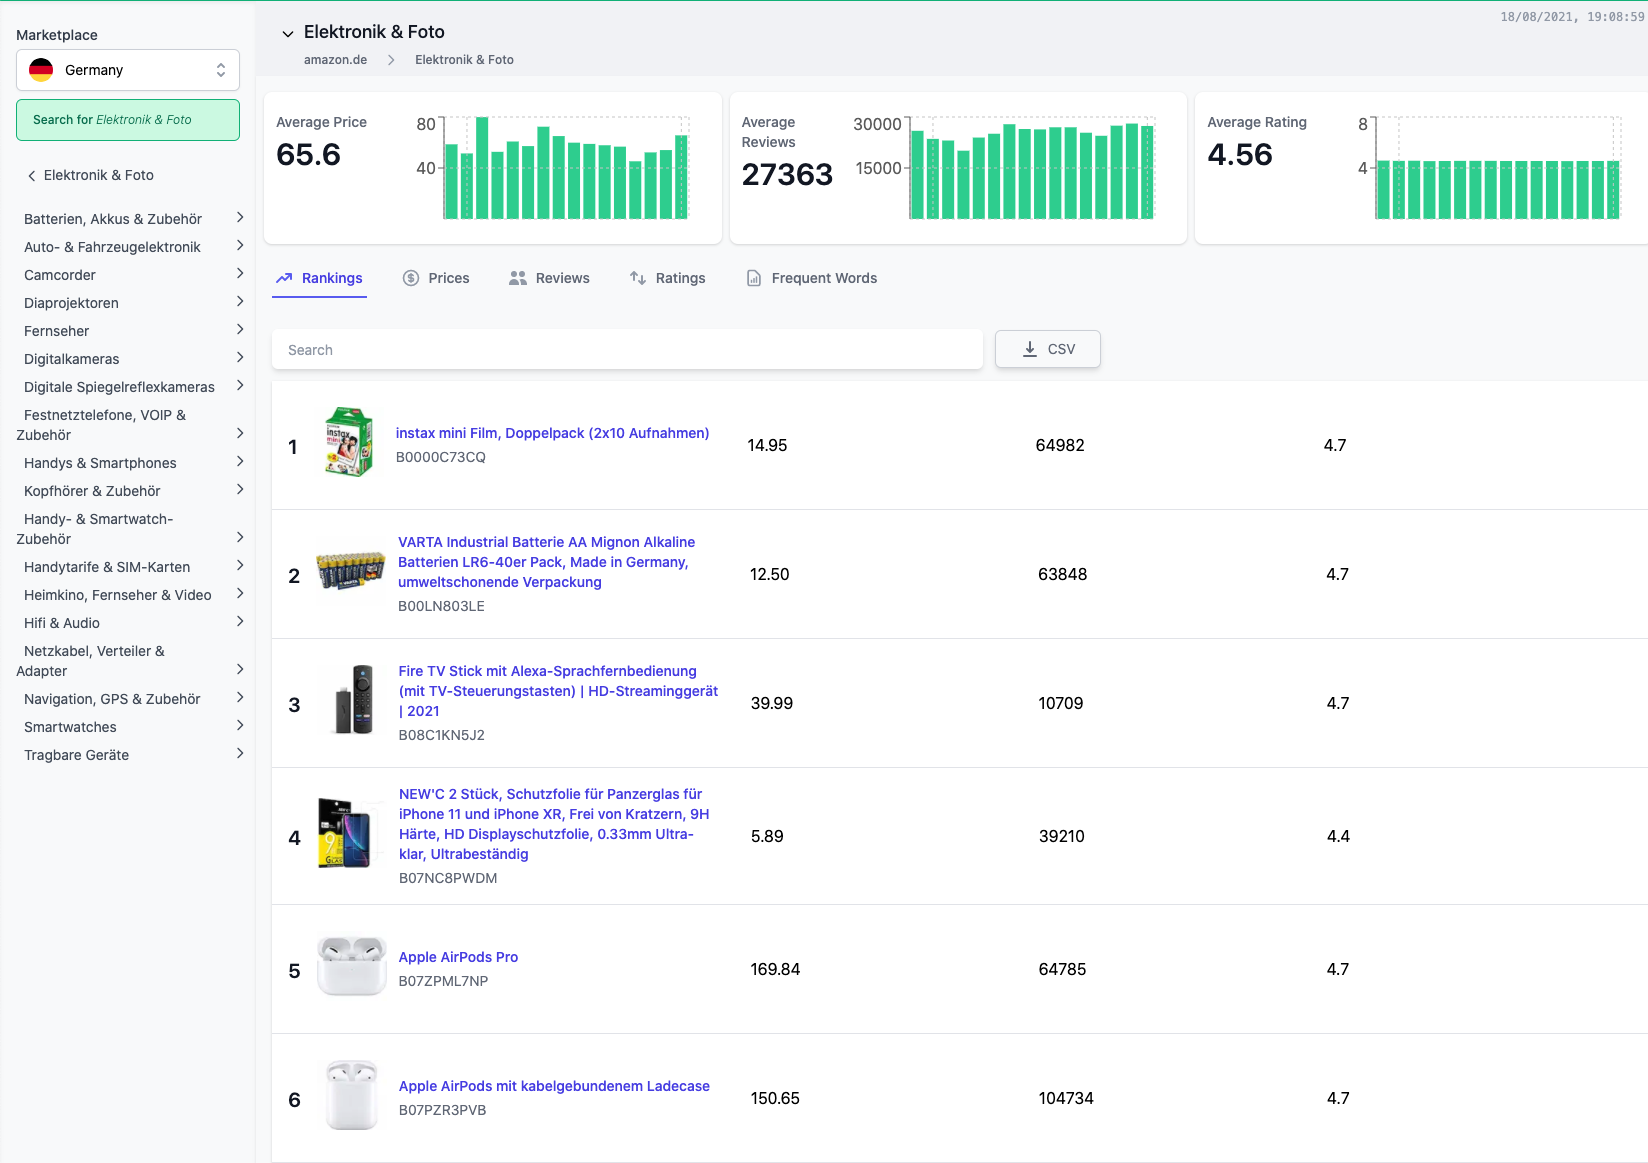The width and height of the screenshot is (1648, 1163).
Task: Switch to the Ratings tab
Action: tap(667, 278)
